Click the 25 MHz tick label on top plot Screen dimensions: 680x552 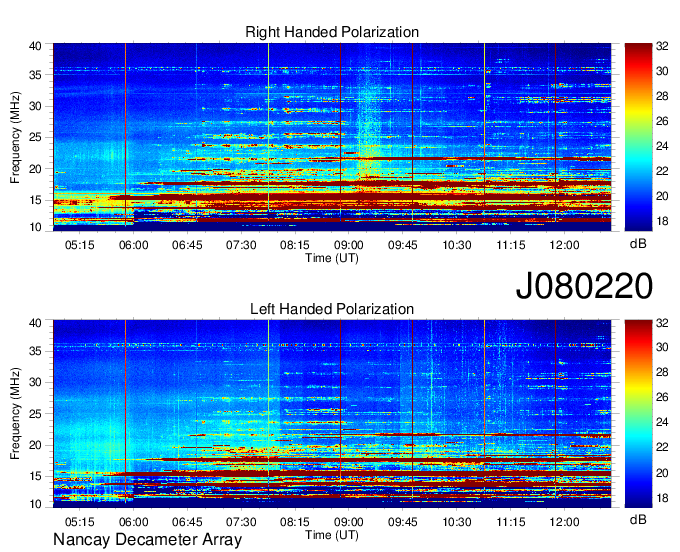(36, 137)
